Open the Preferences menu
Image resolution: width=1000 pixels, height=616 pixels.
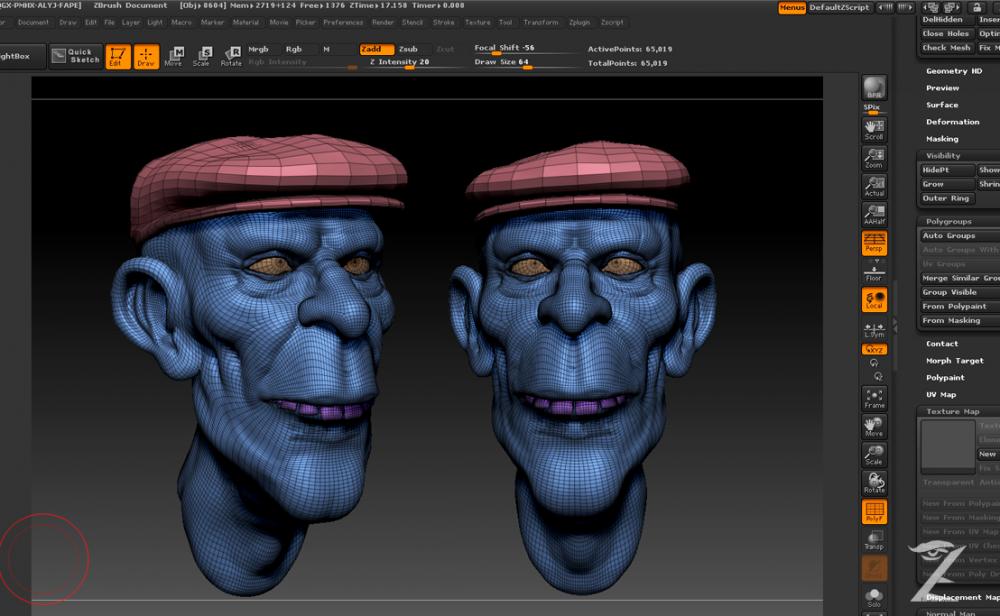coord(343,22)
